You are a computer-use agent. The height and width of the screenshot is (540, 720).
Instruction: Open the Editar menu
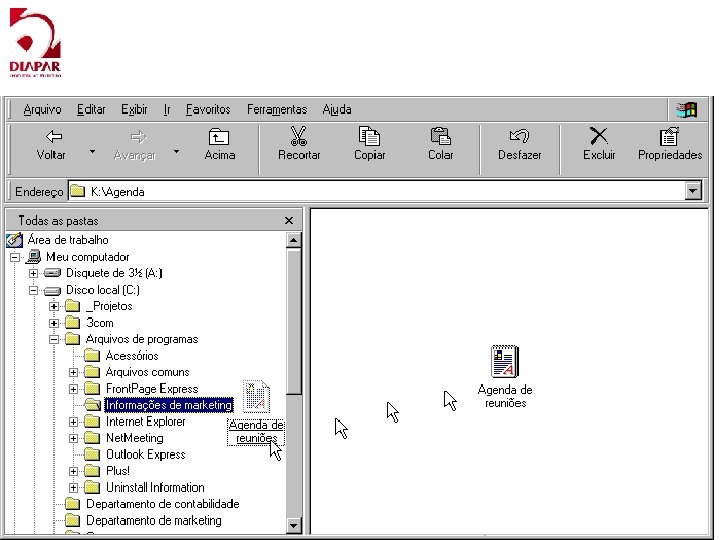[x=91, y=110]
